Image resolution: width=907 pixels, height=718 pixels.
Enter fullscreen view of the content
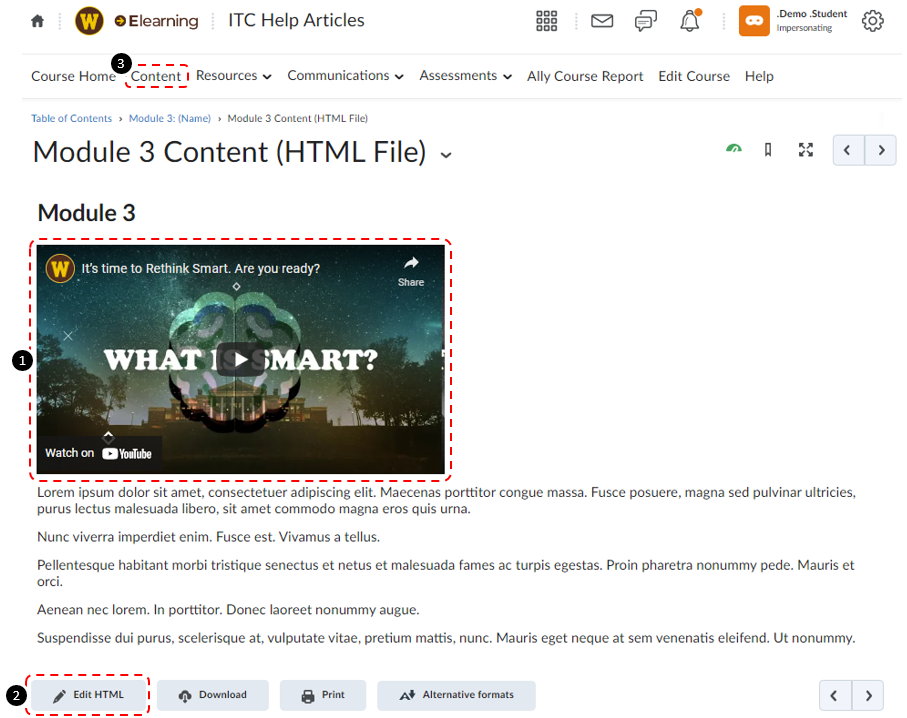click(806, 149)
